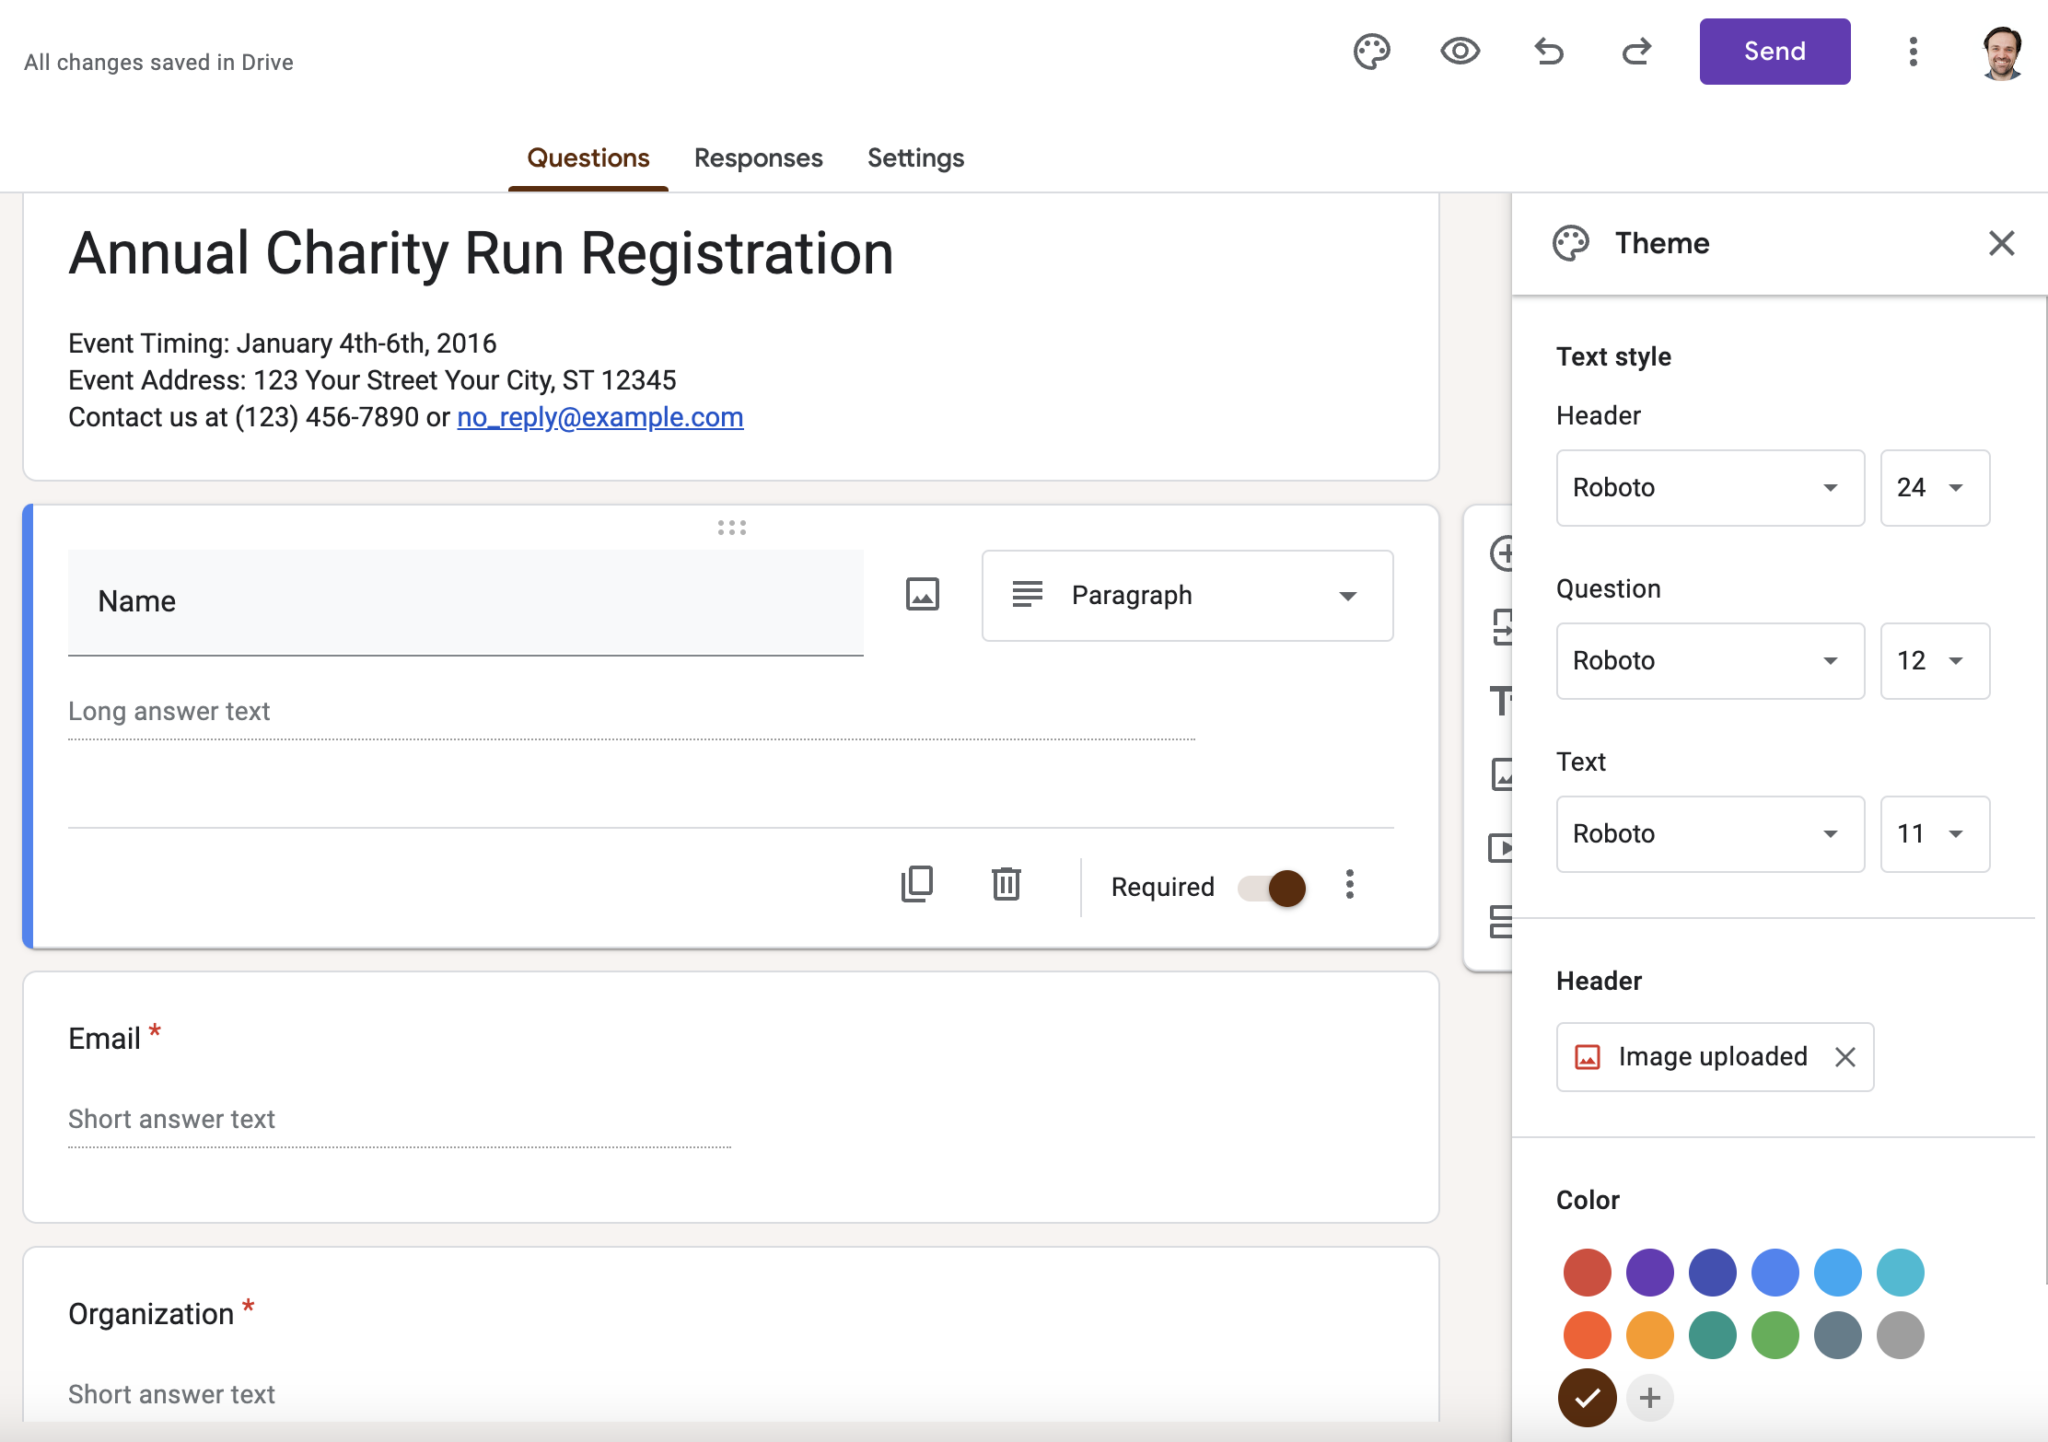Open more options for the Name question
2048x1442 pixels.
click(1350, 885)
